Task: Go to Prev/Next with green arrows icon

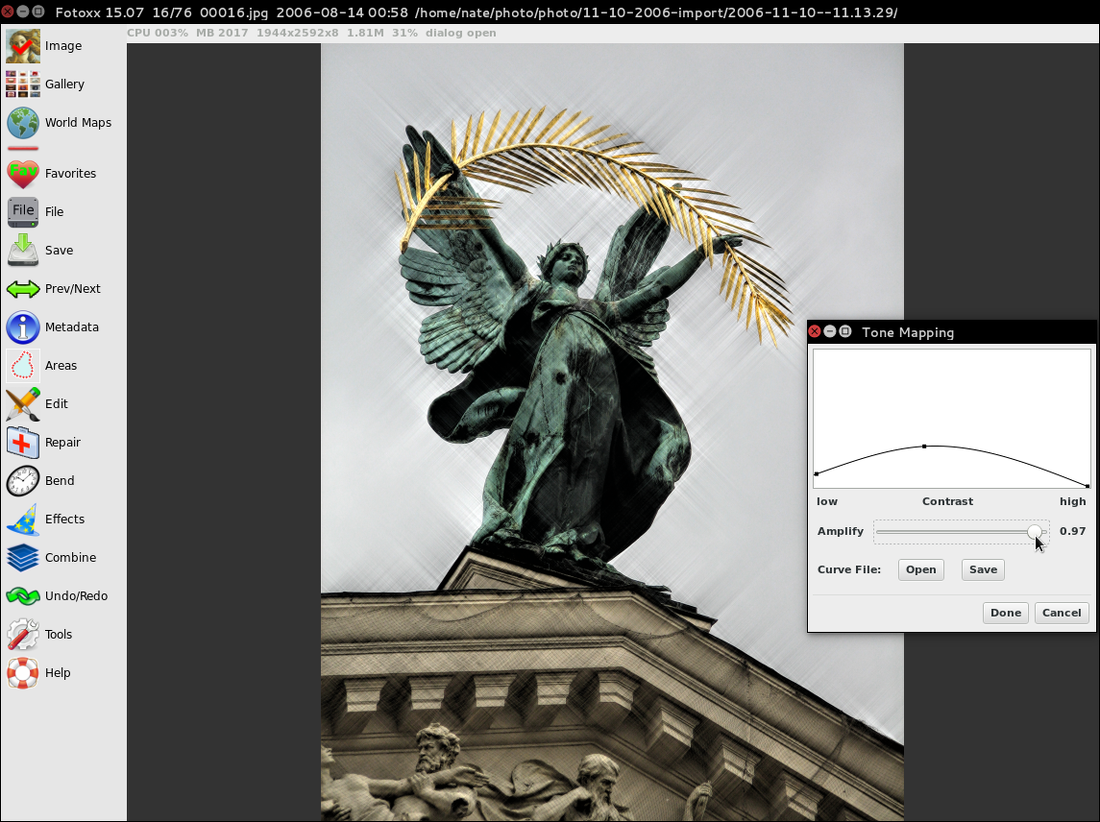Action: click(x=23, y=289)
